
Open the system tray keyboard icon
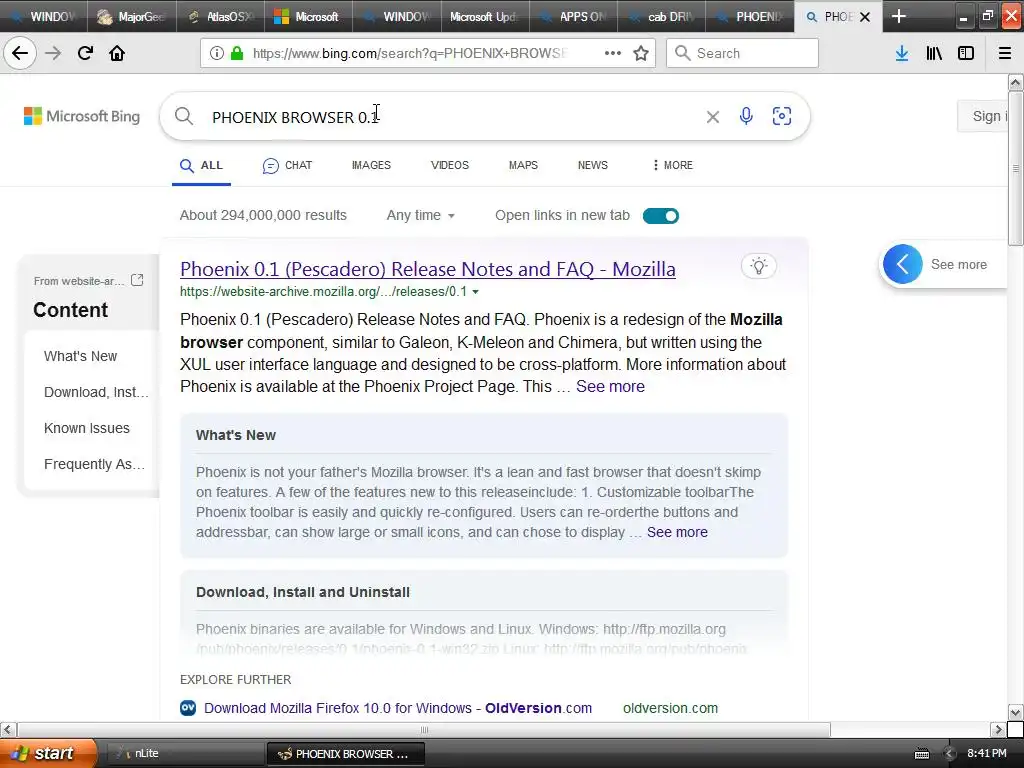[x=921, y=754]
